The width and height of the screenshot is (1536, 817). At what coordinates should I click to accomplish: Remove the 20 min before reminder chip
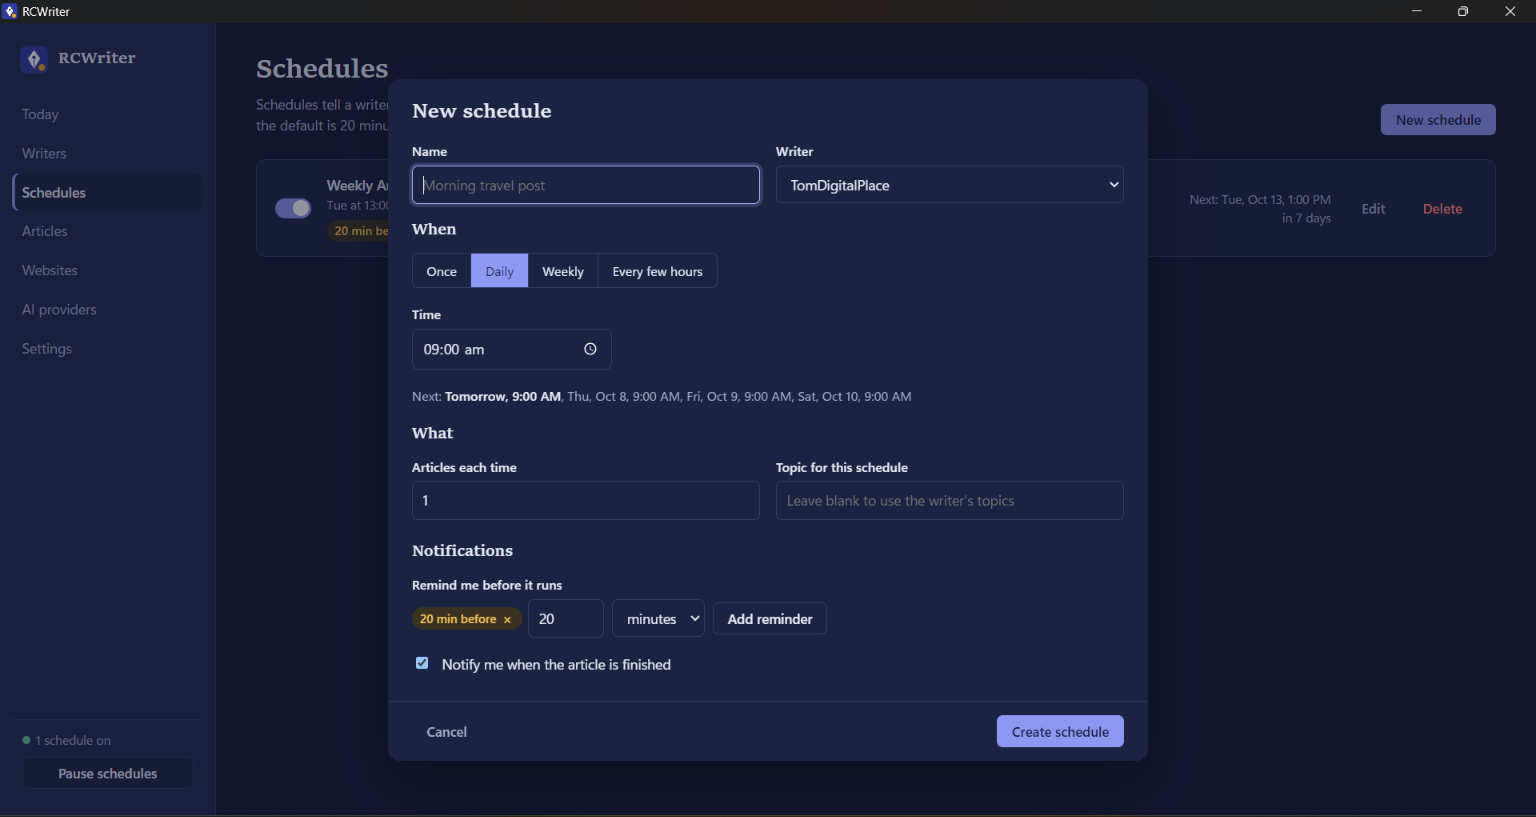507,620
